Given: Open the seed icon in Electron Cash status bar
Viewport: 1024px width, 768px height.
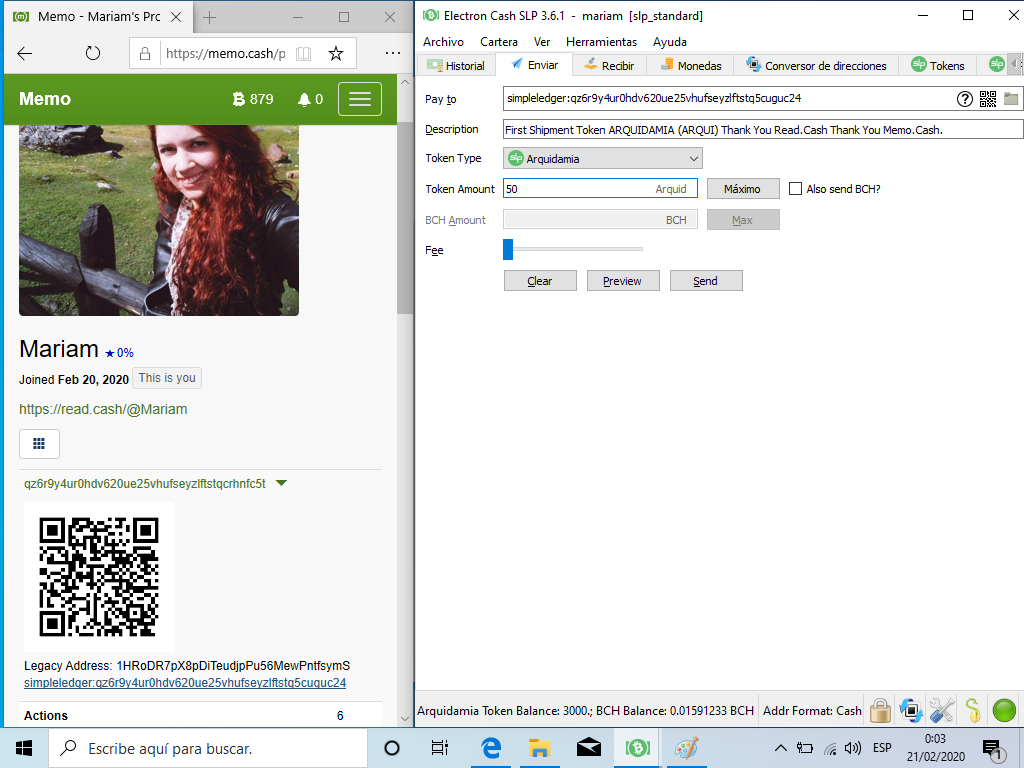Looking at the screenshot, I should pos(973,710).
